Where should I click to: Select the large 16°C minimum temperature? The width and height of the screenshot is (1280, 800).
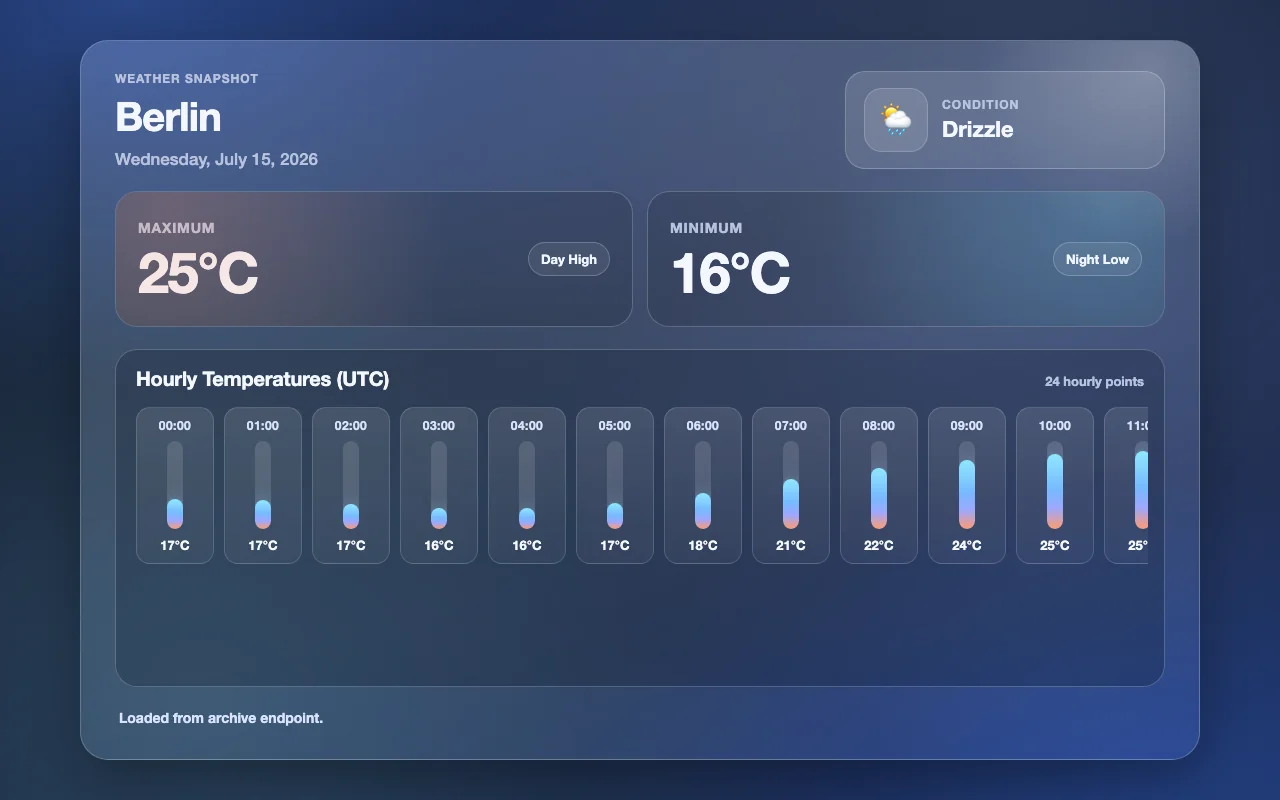tap(730, 273)
